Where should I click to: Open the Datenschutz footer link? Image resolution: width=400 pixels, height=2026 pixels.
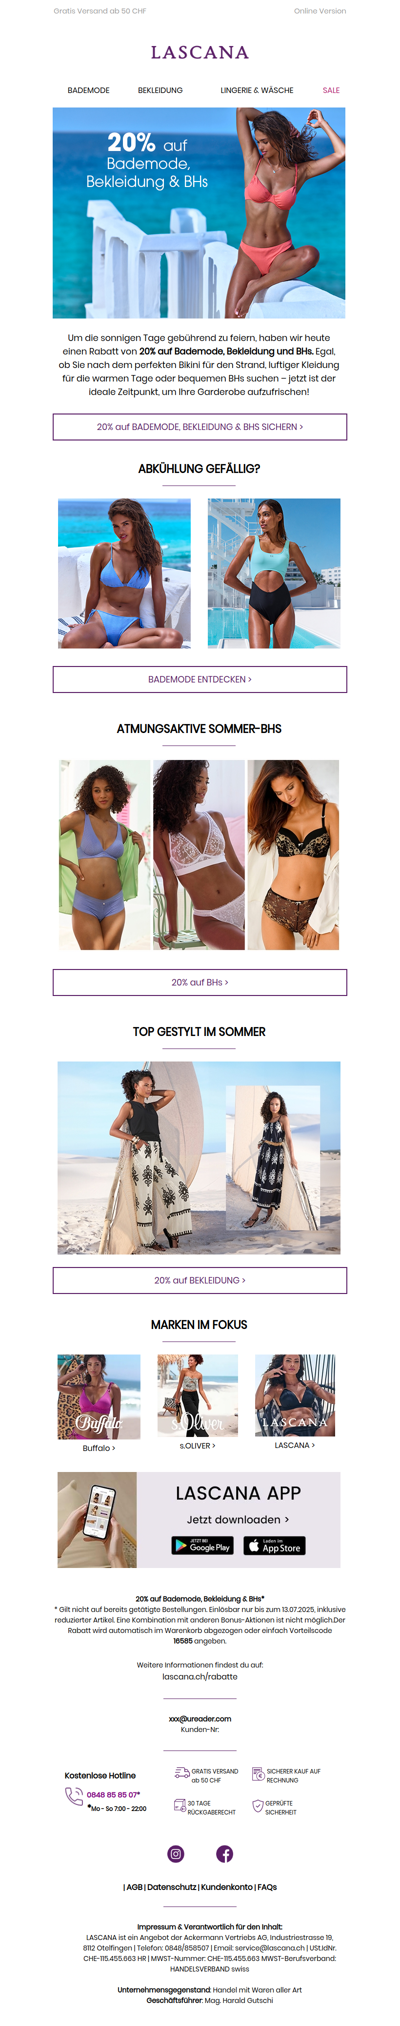[172, 1887]
